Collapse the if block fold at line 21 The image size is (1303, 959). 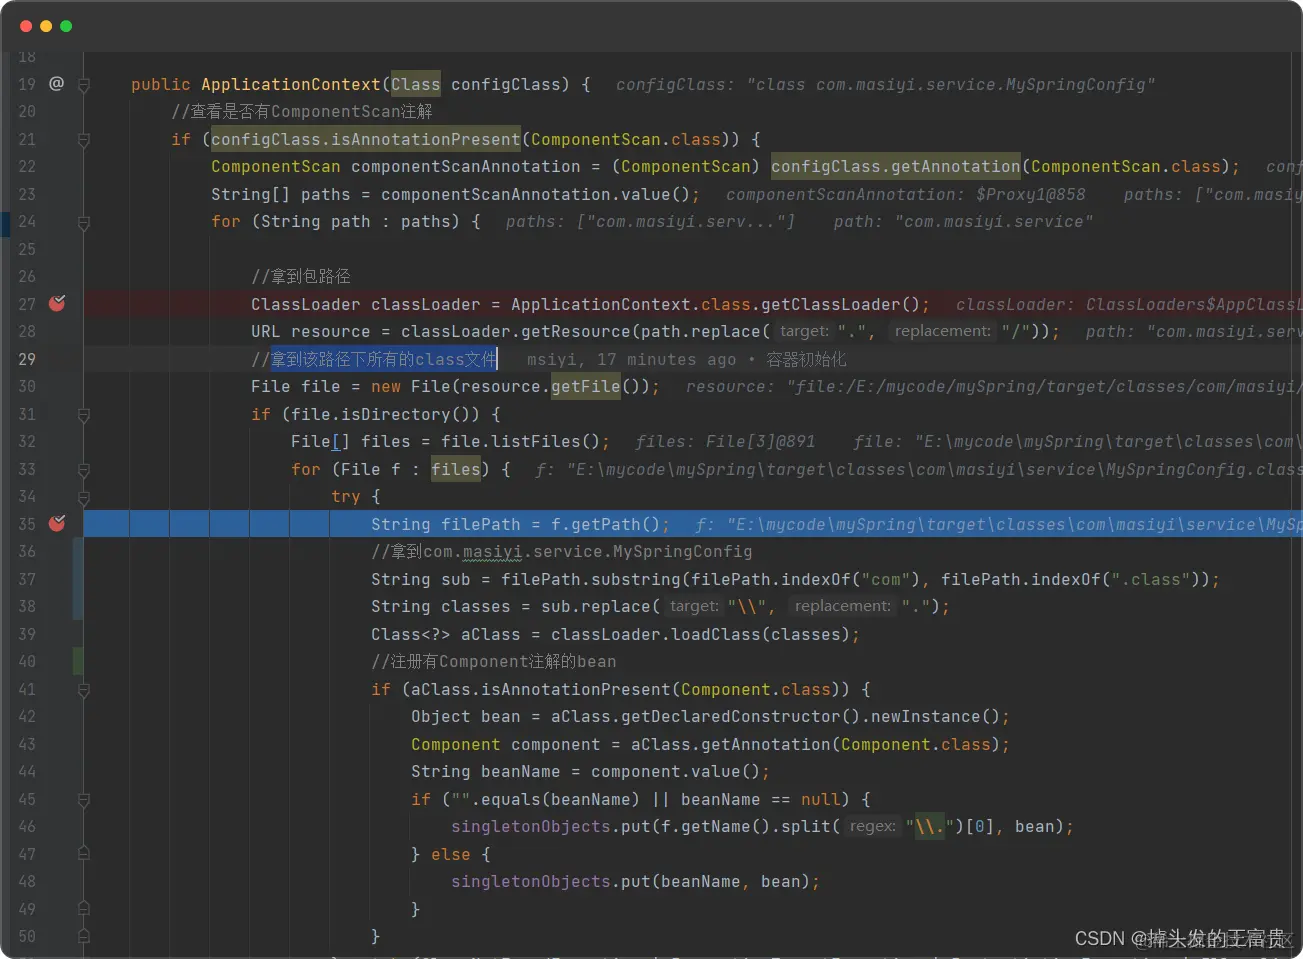click(x=84, y=140)
